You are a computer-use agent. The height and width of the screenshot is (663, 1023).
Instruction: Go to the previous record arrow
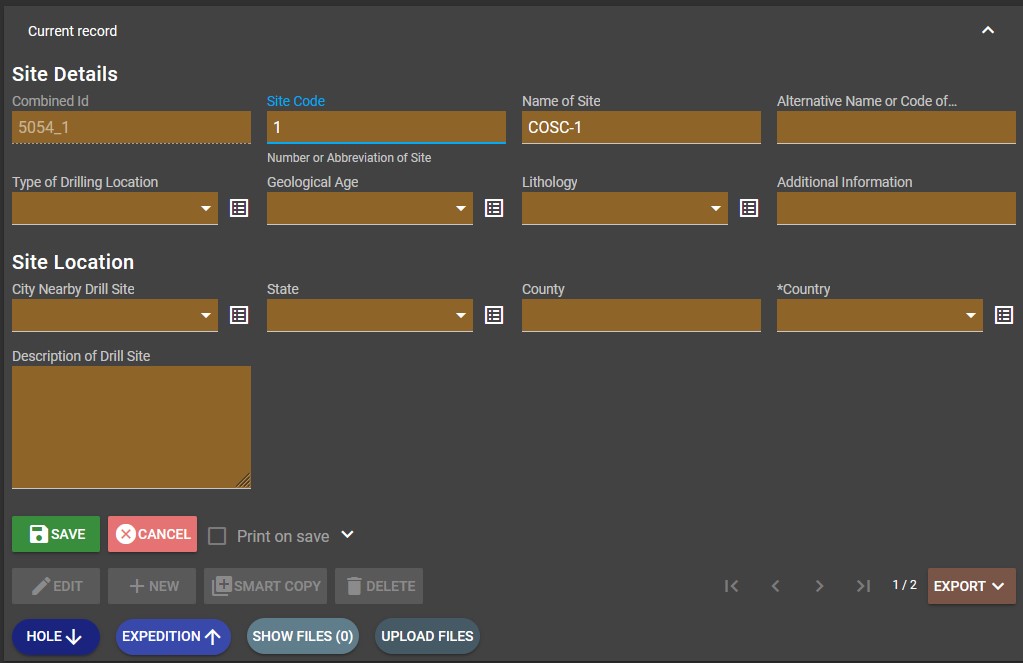tap(775, 586)
